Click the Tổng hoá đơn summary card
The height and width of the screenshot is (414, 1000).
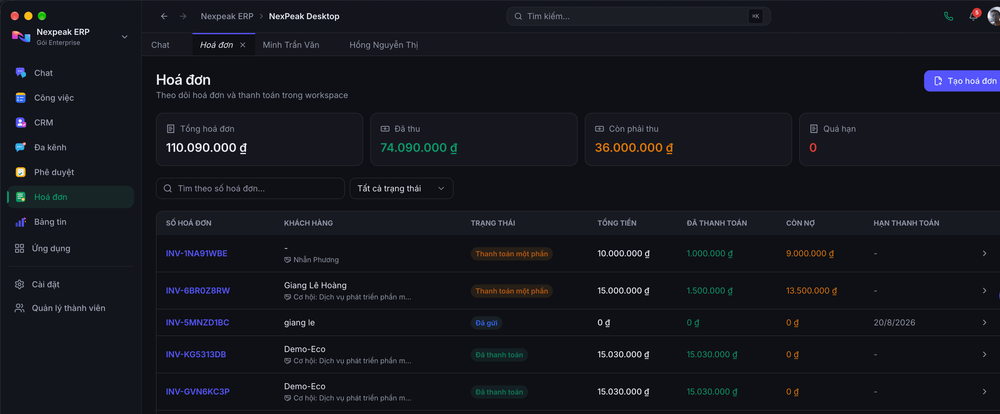(260, 140)
